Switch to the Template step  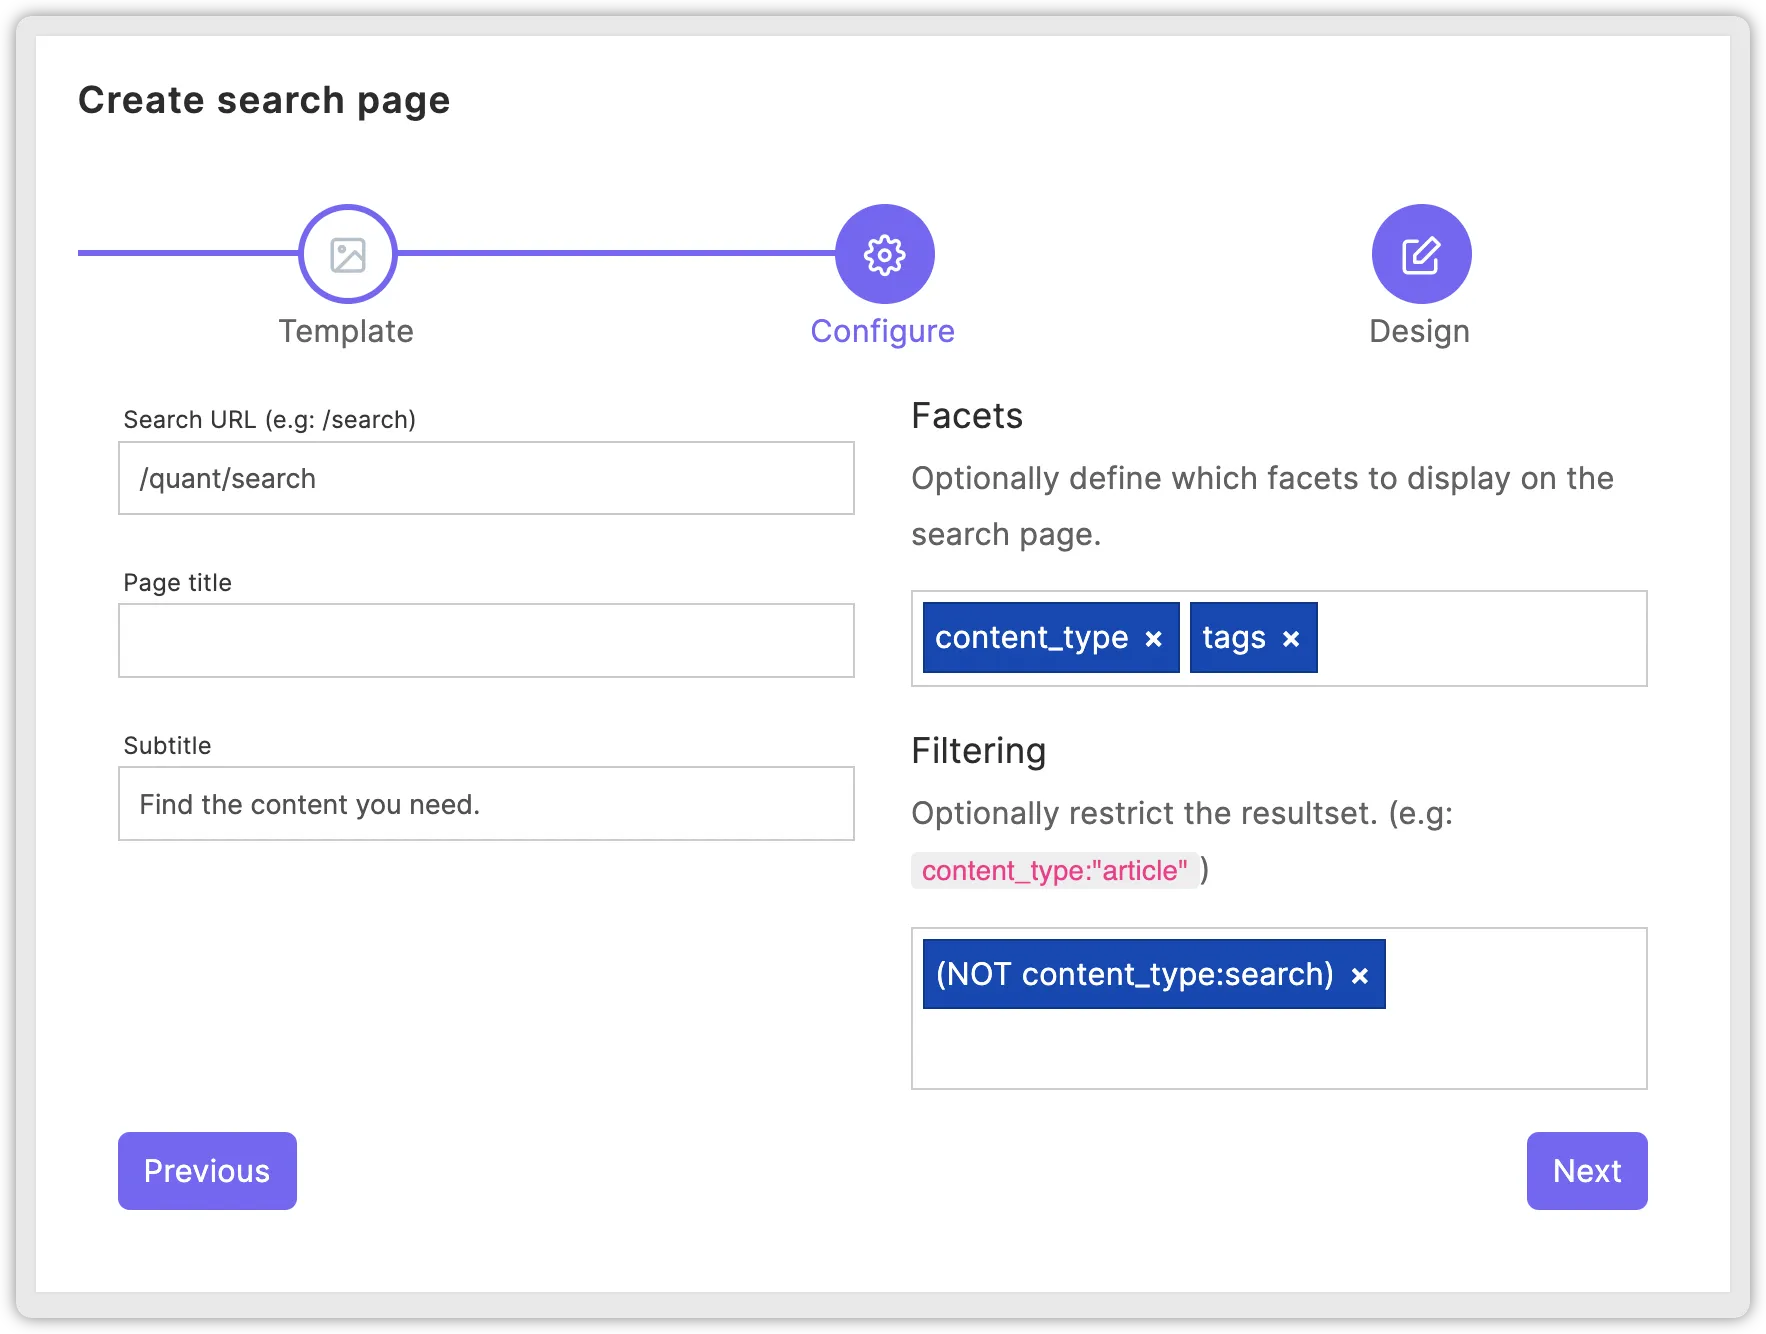pyautogui.click(x=346, y=331)
